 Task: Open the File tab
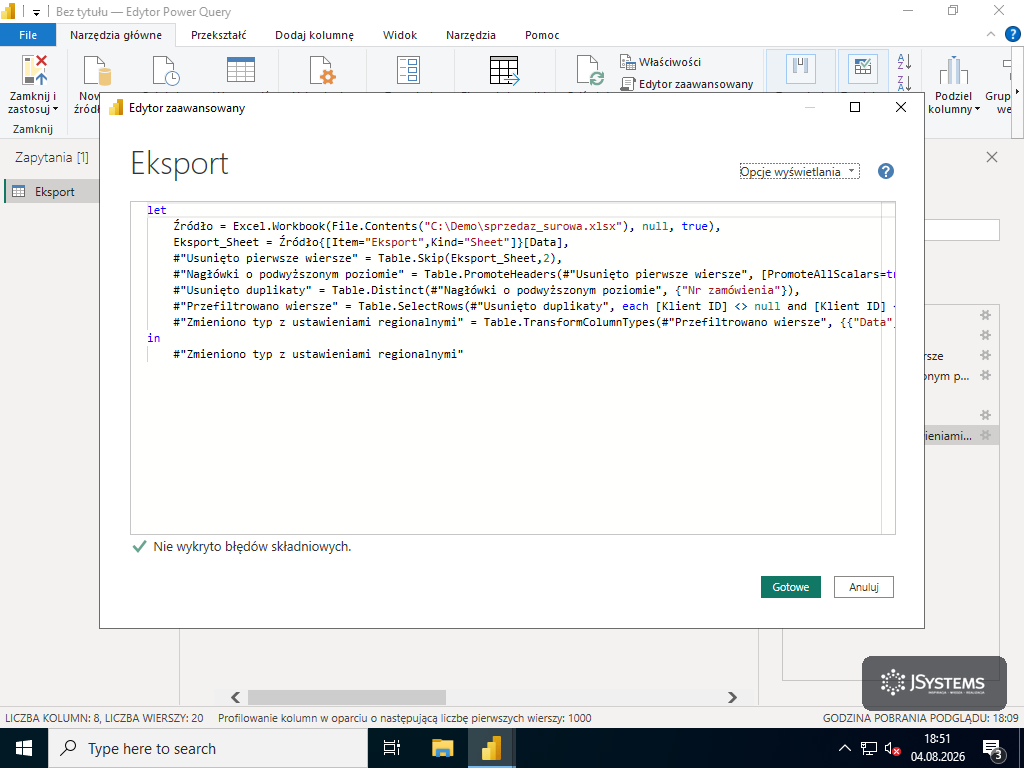pyautogui.click(x=28, y=35)
